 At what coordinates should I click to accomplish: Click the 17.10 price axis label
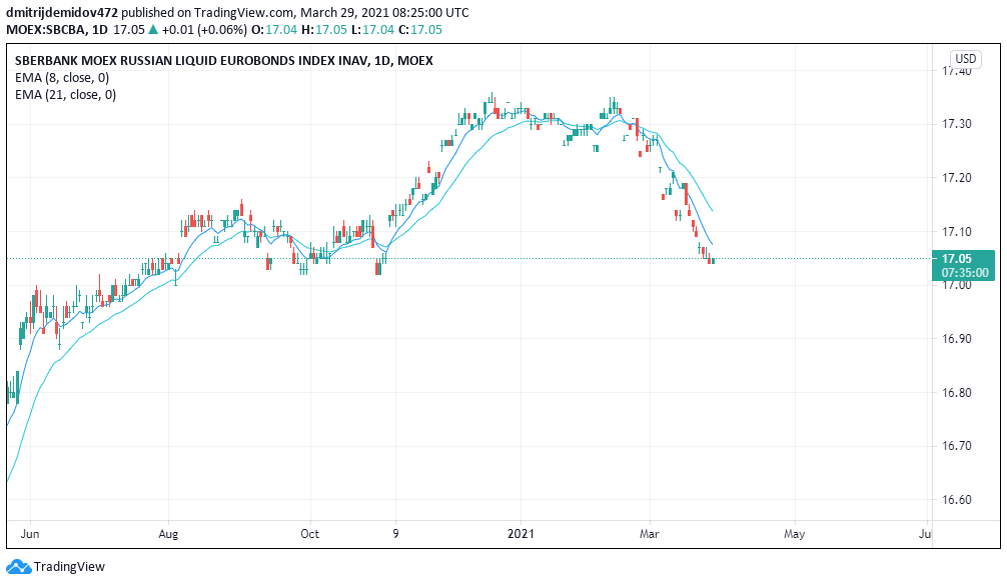(956, 232)
